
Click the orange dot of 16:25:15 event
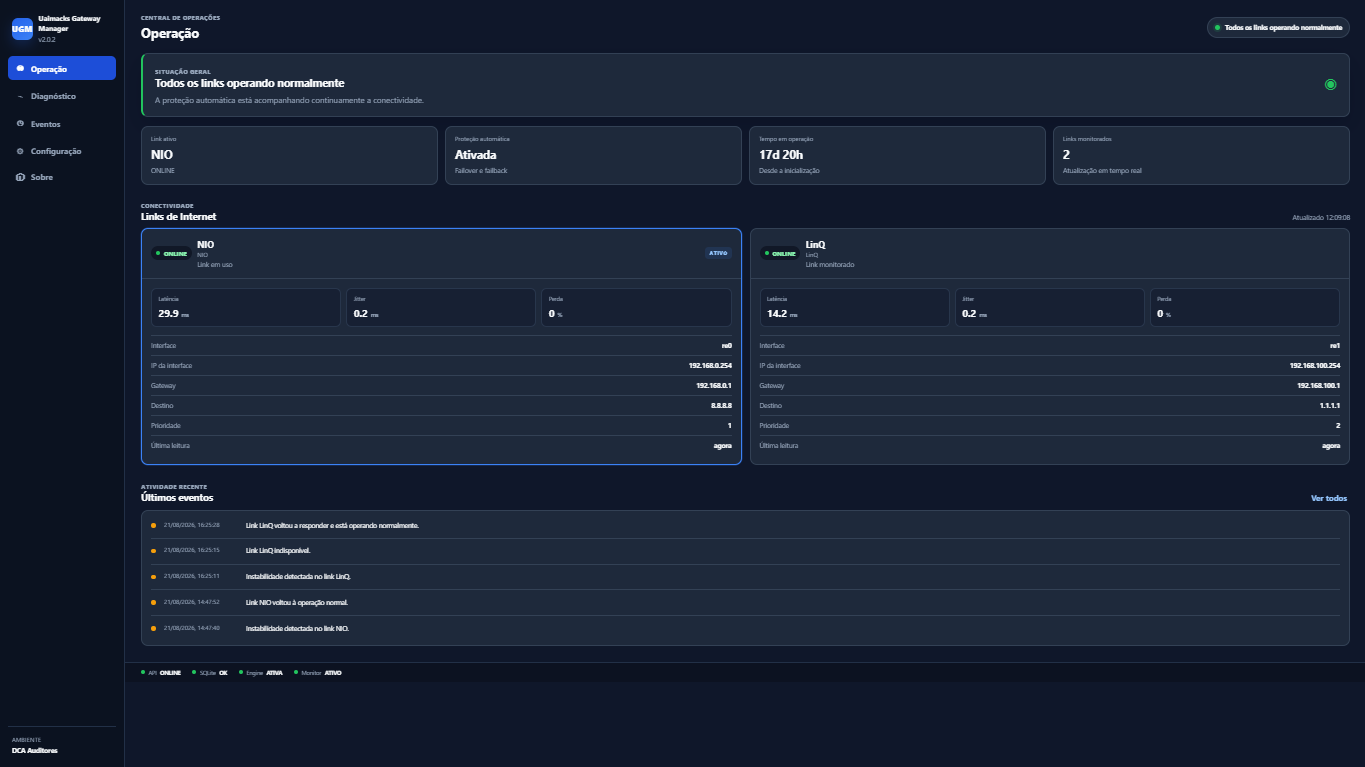pyautogui.click(x=153, y=550)
